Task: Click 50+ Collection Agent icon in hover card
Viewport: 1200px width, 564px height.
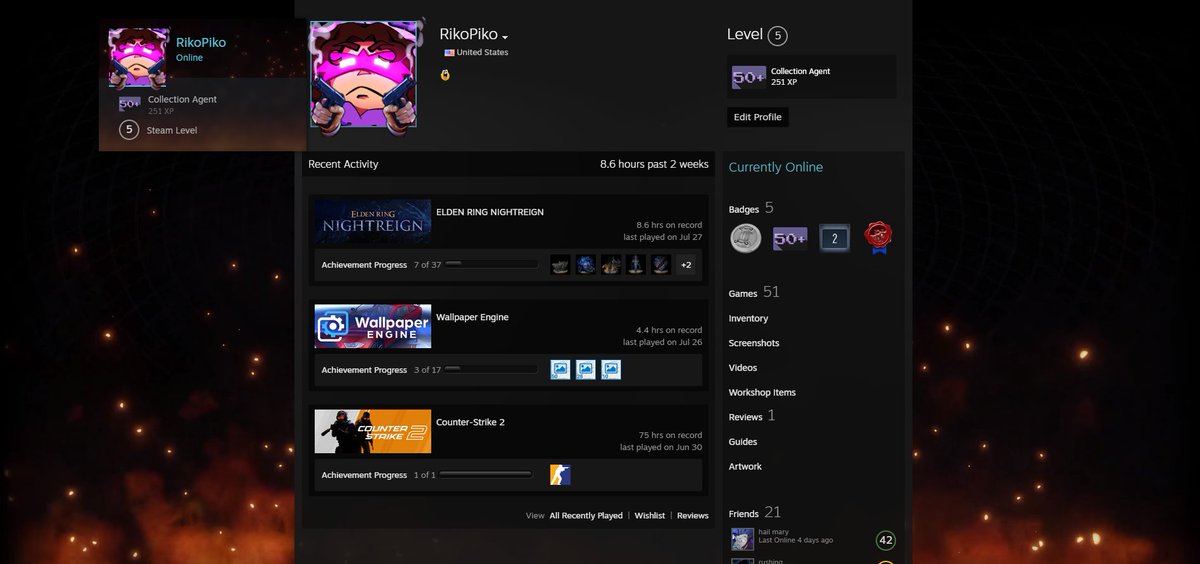Action: pyautogui.click(x=129, y=104)
